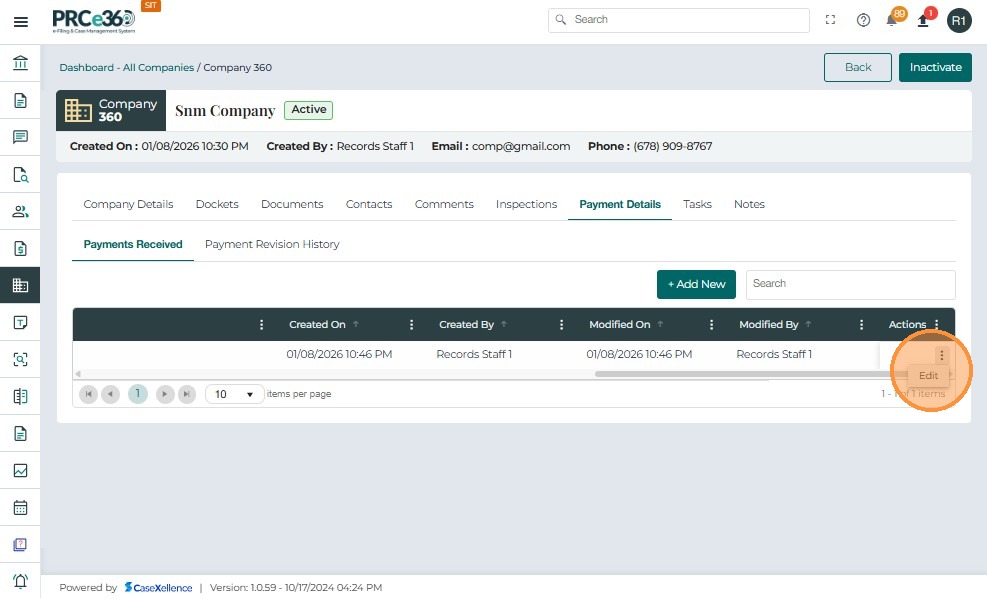This screenshot has height=599, width=987.
Task: Switch to Tasks tab
Action: pyautogui.click(x=697, y=204)
